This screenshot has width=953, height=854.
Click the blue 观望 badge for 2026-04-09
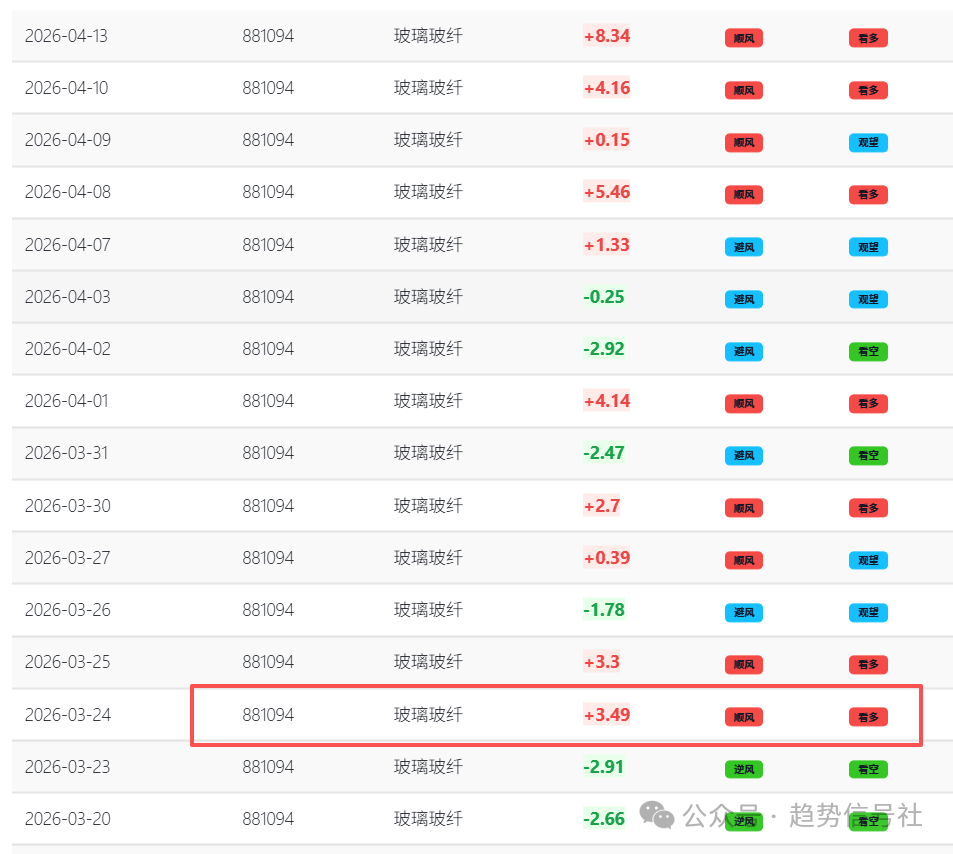(868, 142)
